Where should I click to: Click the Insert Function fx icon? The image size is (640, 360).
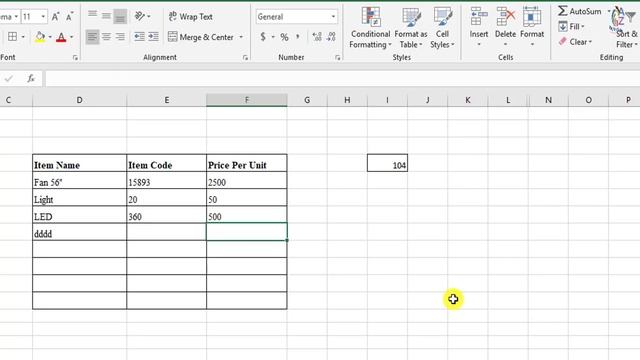coord(31,78)
